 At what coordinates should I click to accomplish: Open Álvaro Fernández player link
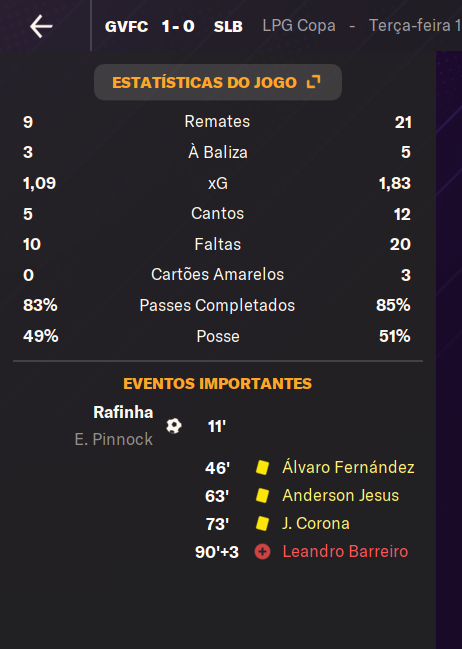tap(348, 467)
